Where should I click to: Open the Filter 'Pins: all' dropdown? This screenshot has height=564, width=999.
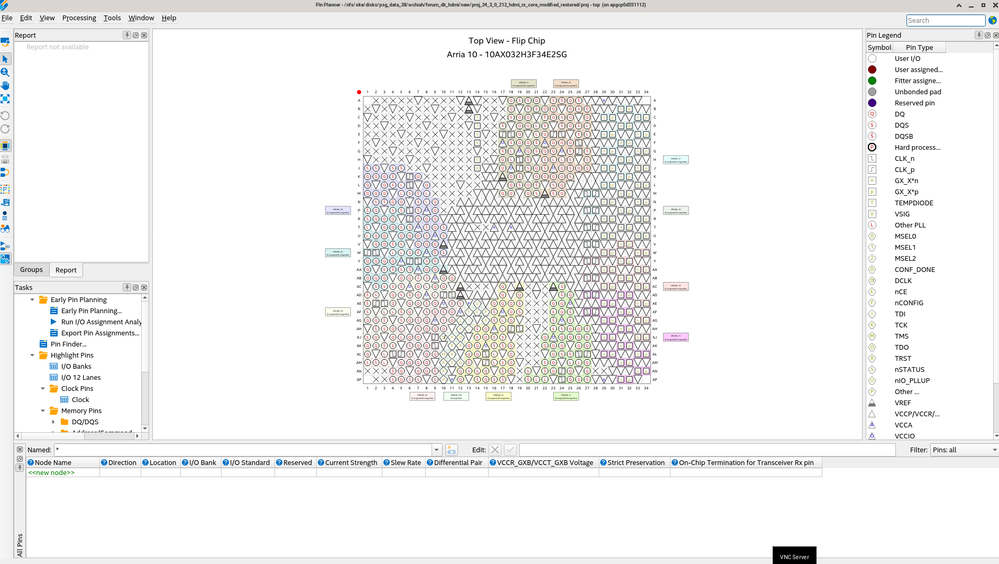click(x=964, y=450)
